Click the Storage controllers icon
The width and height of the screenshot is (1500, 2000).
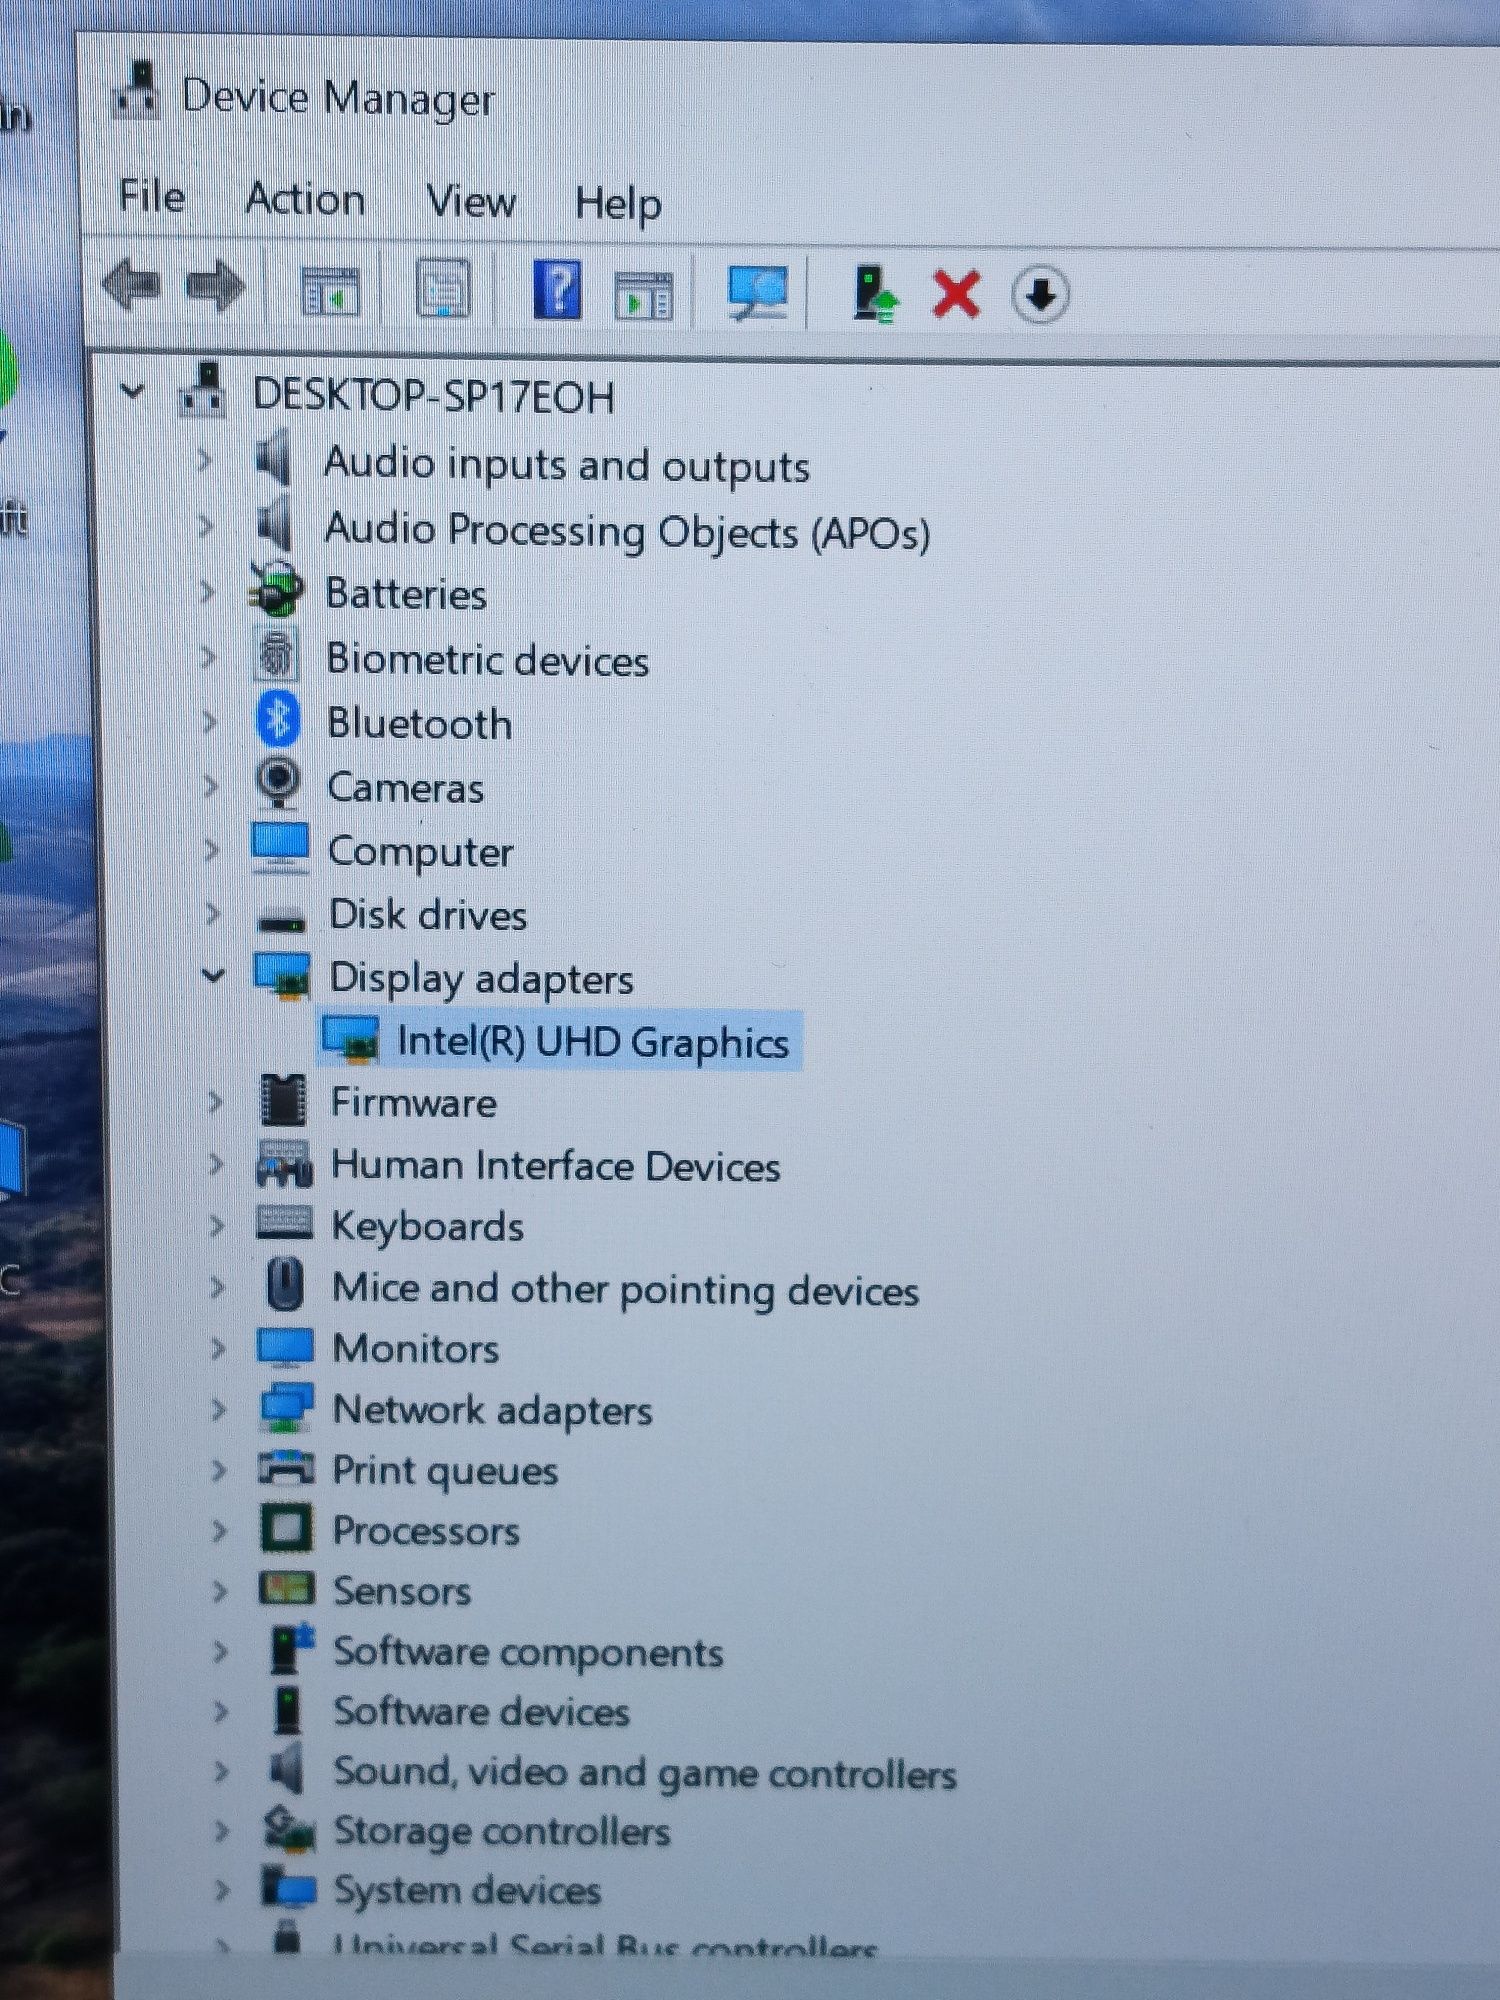point(289,1829)
